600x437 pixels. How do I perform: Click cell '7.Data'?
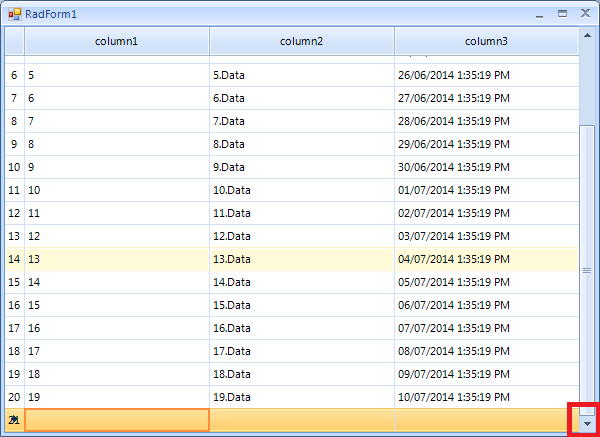click(302, 121)
